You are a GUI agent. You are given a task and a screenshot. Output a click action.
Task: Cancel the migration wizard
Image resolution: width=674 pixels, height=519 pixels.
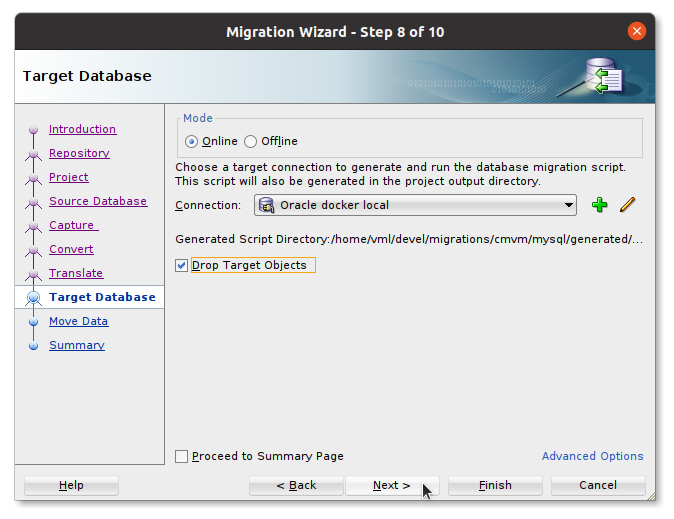598,485
